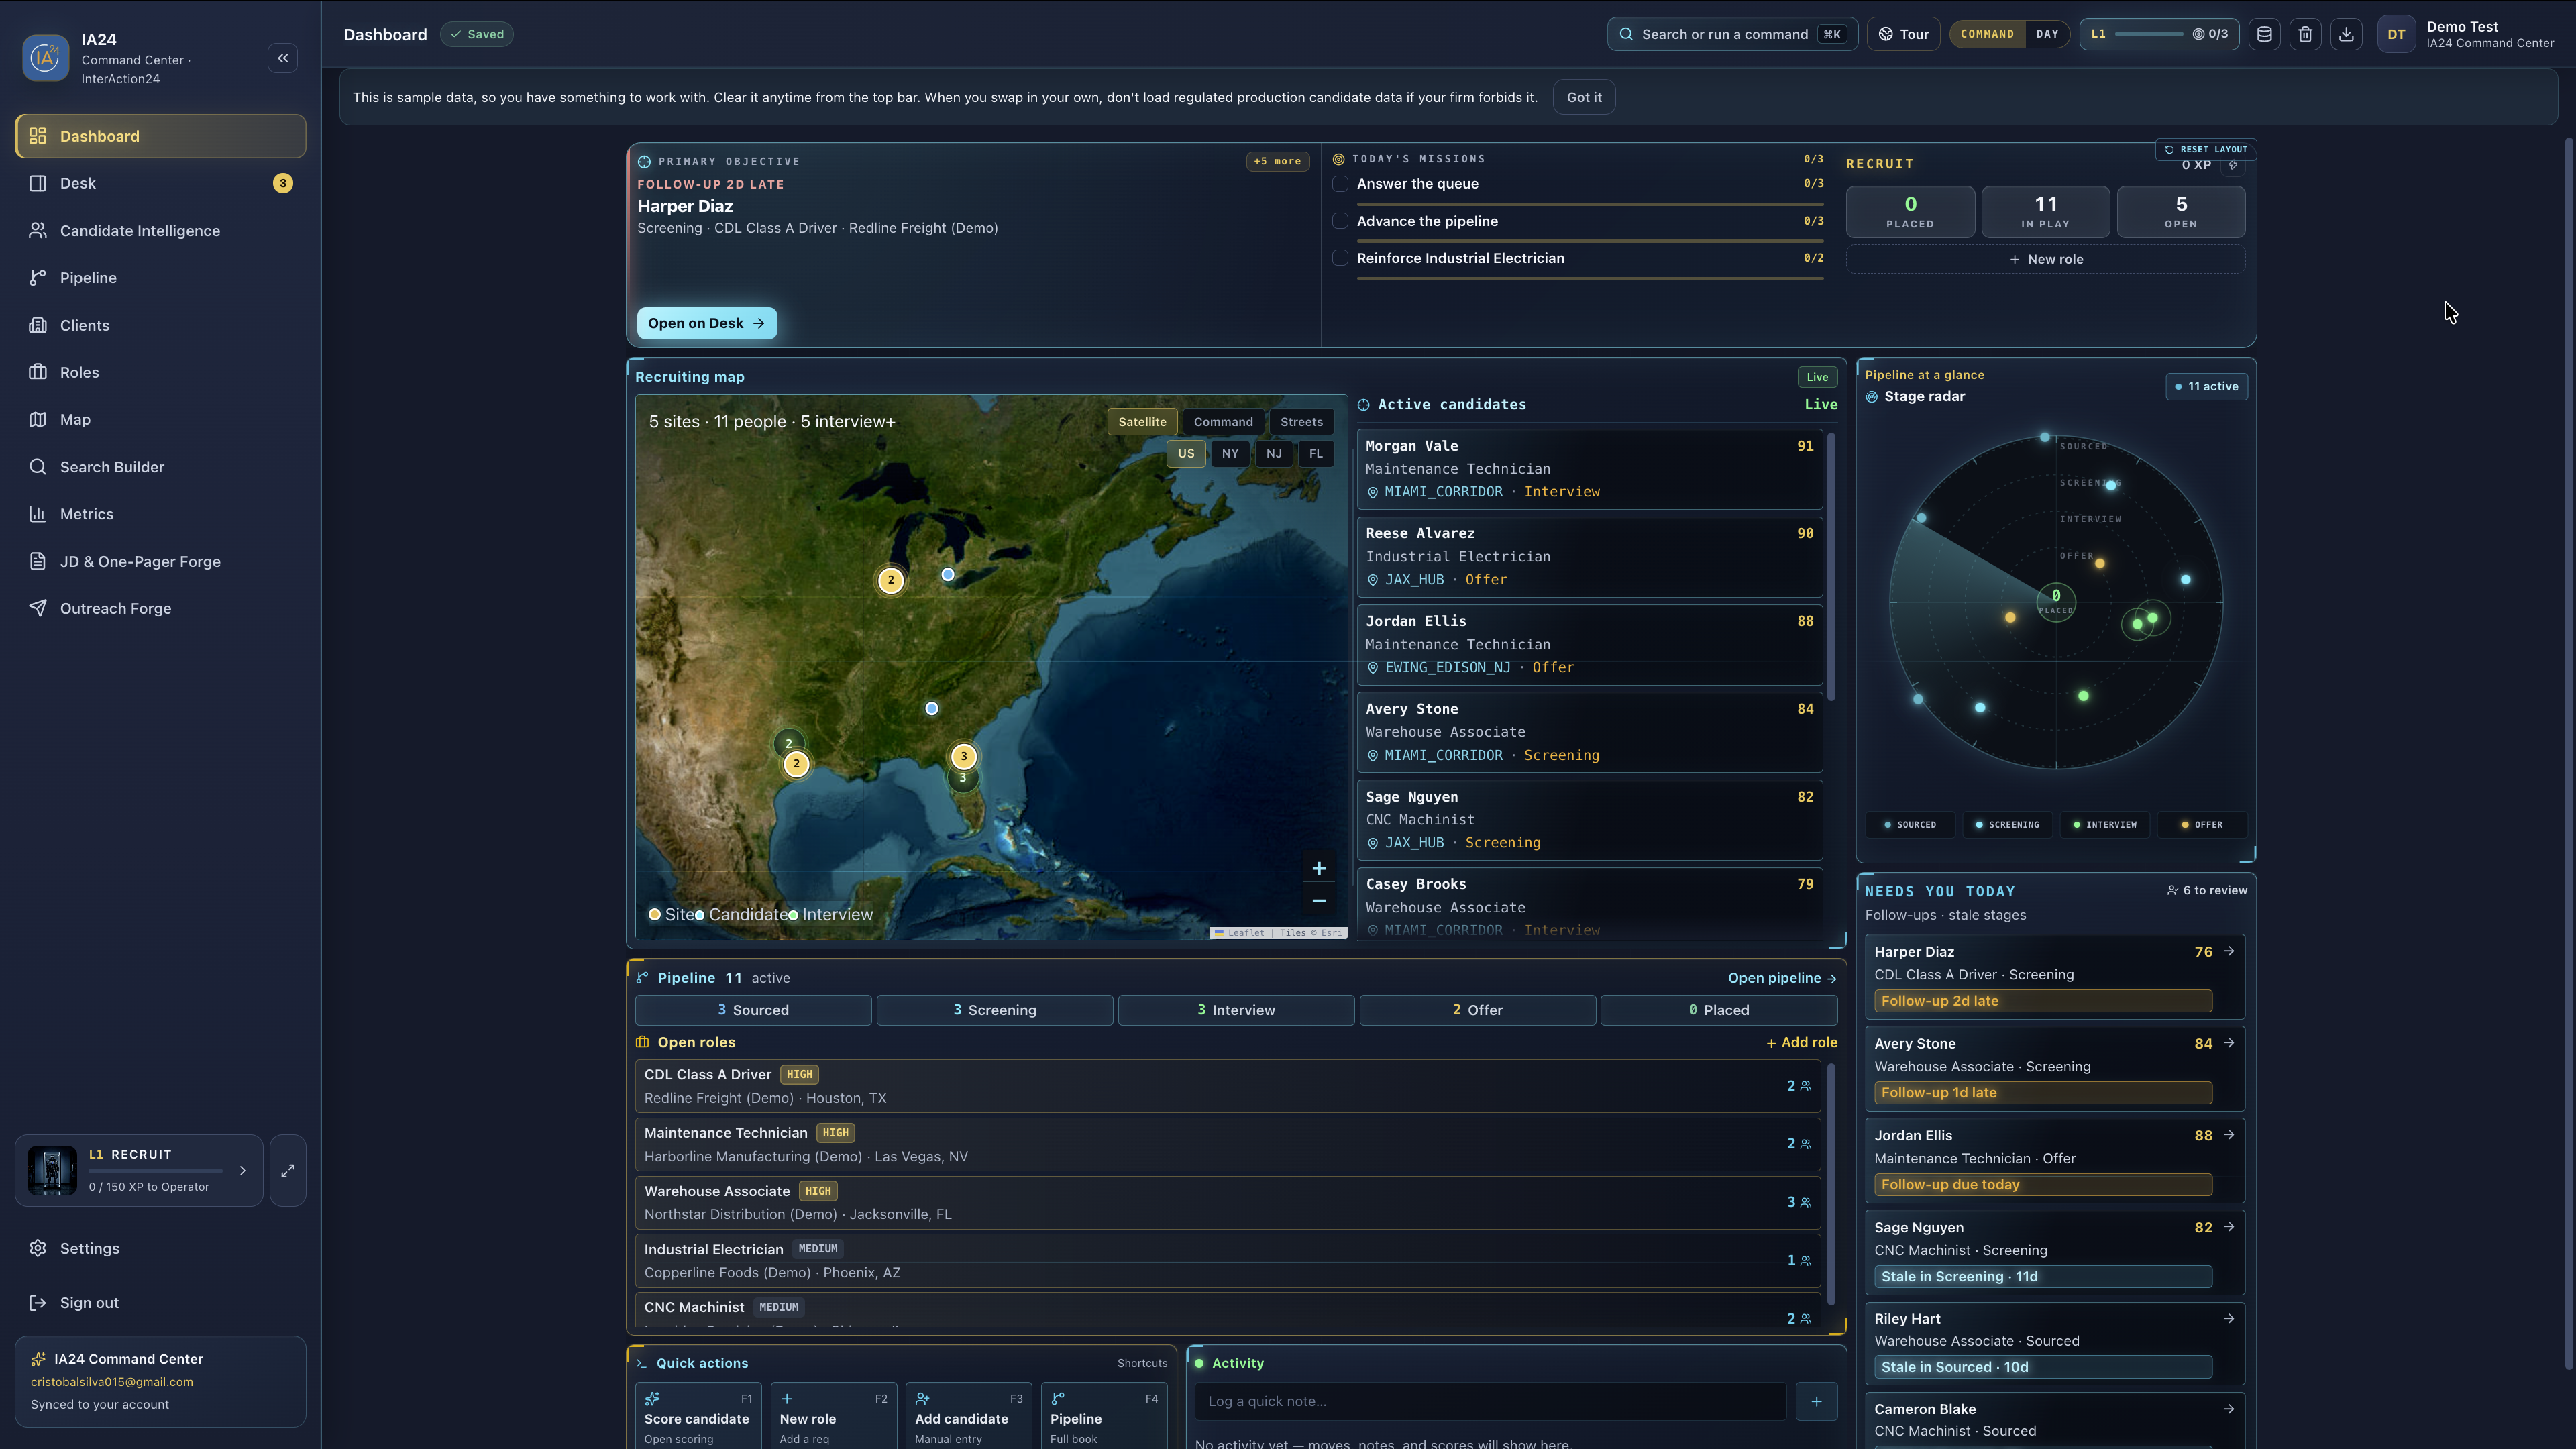The image size is (2576, 1449).
Task: Click the download export icon
Action: [x=2346, y=34]
